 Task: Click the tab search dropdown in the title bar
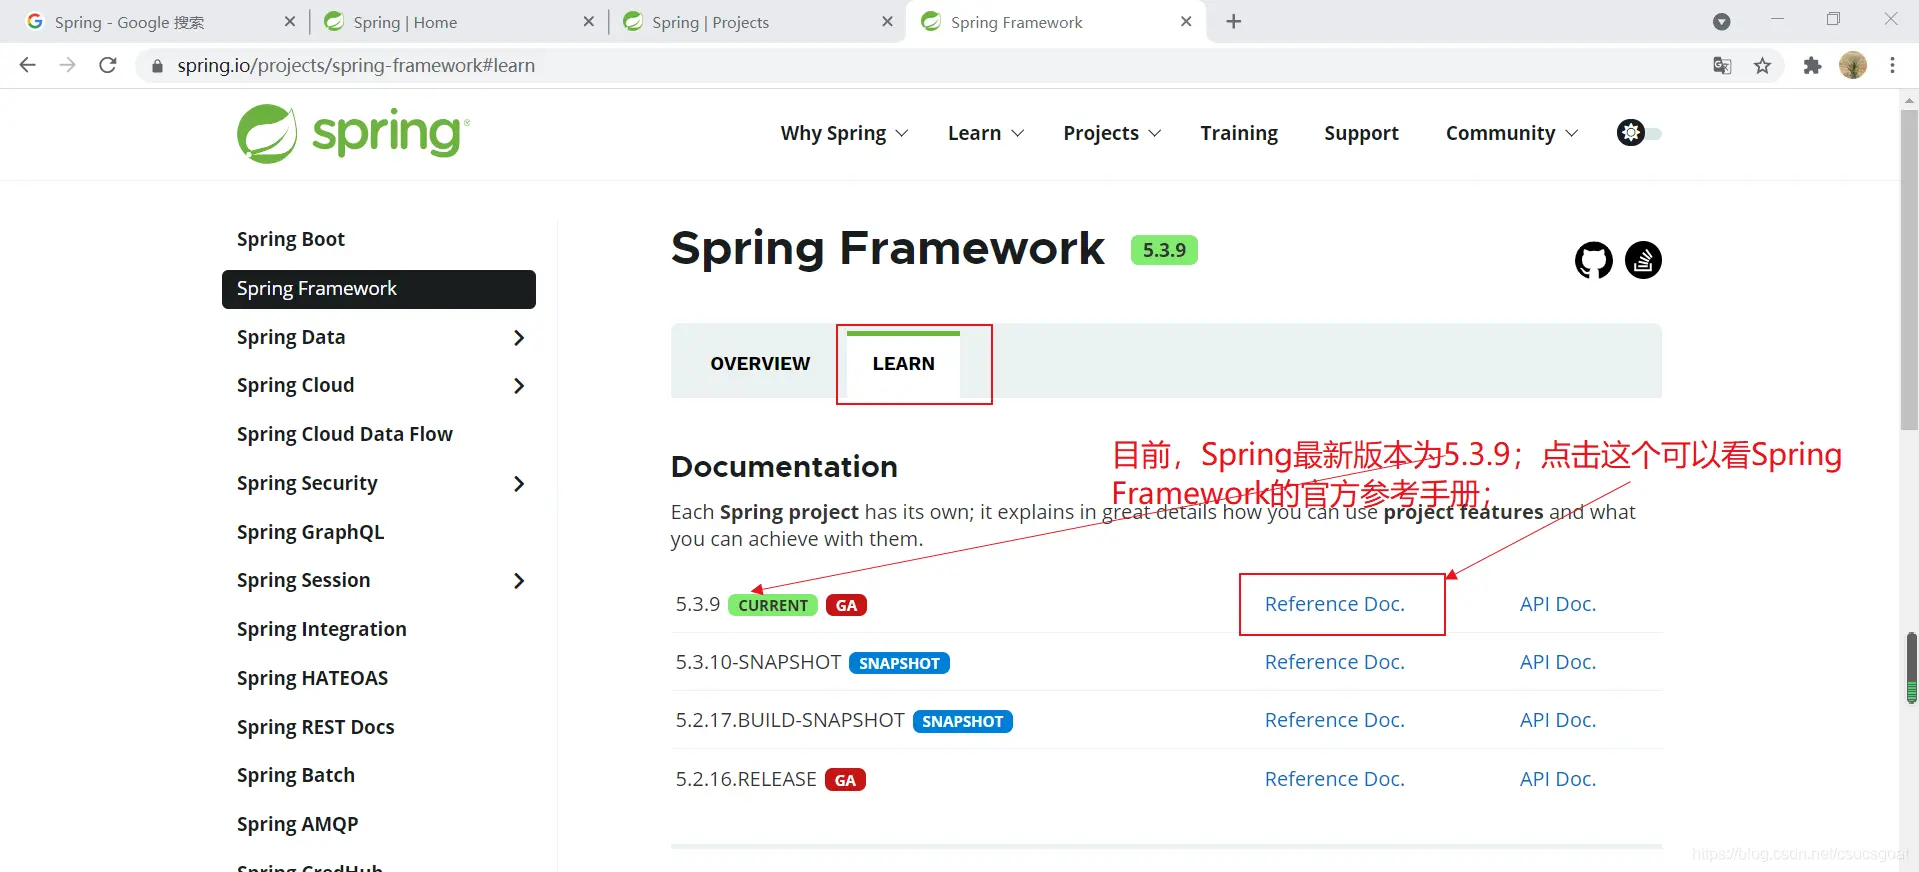coord(1721,22)
